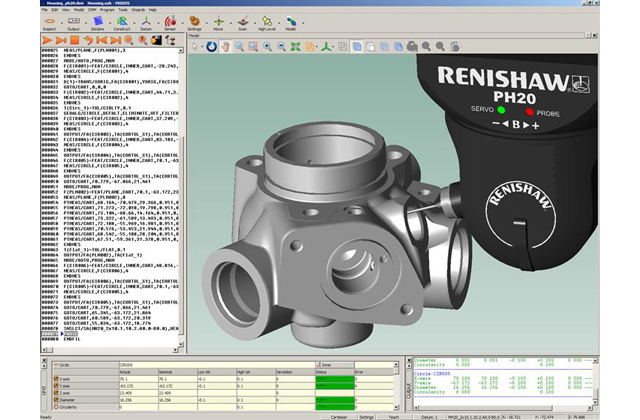Click the green coordinate axes icon
Viewport: 640px width, 420px height.
tap(325, 47)
